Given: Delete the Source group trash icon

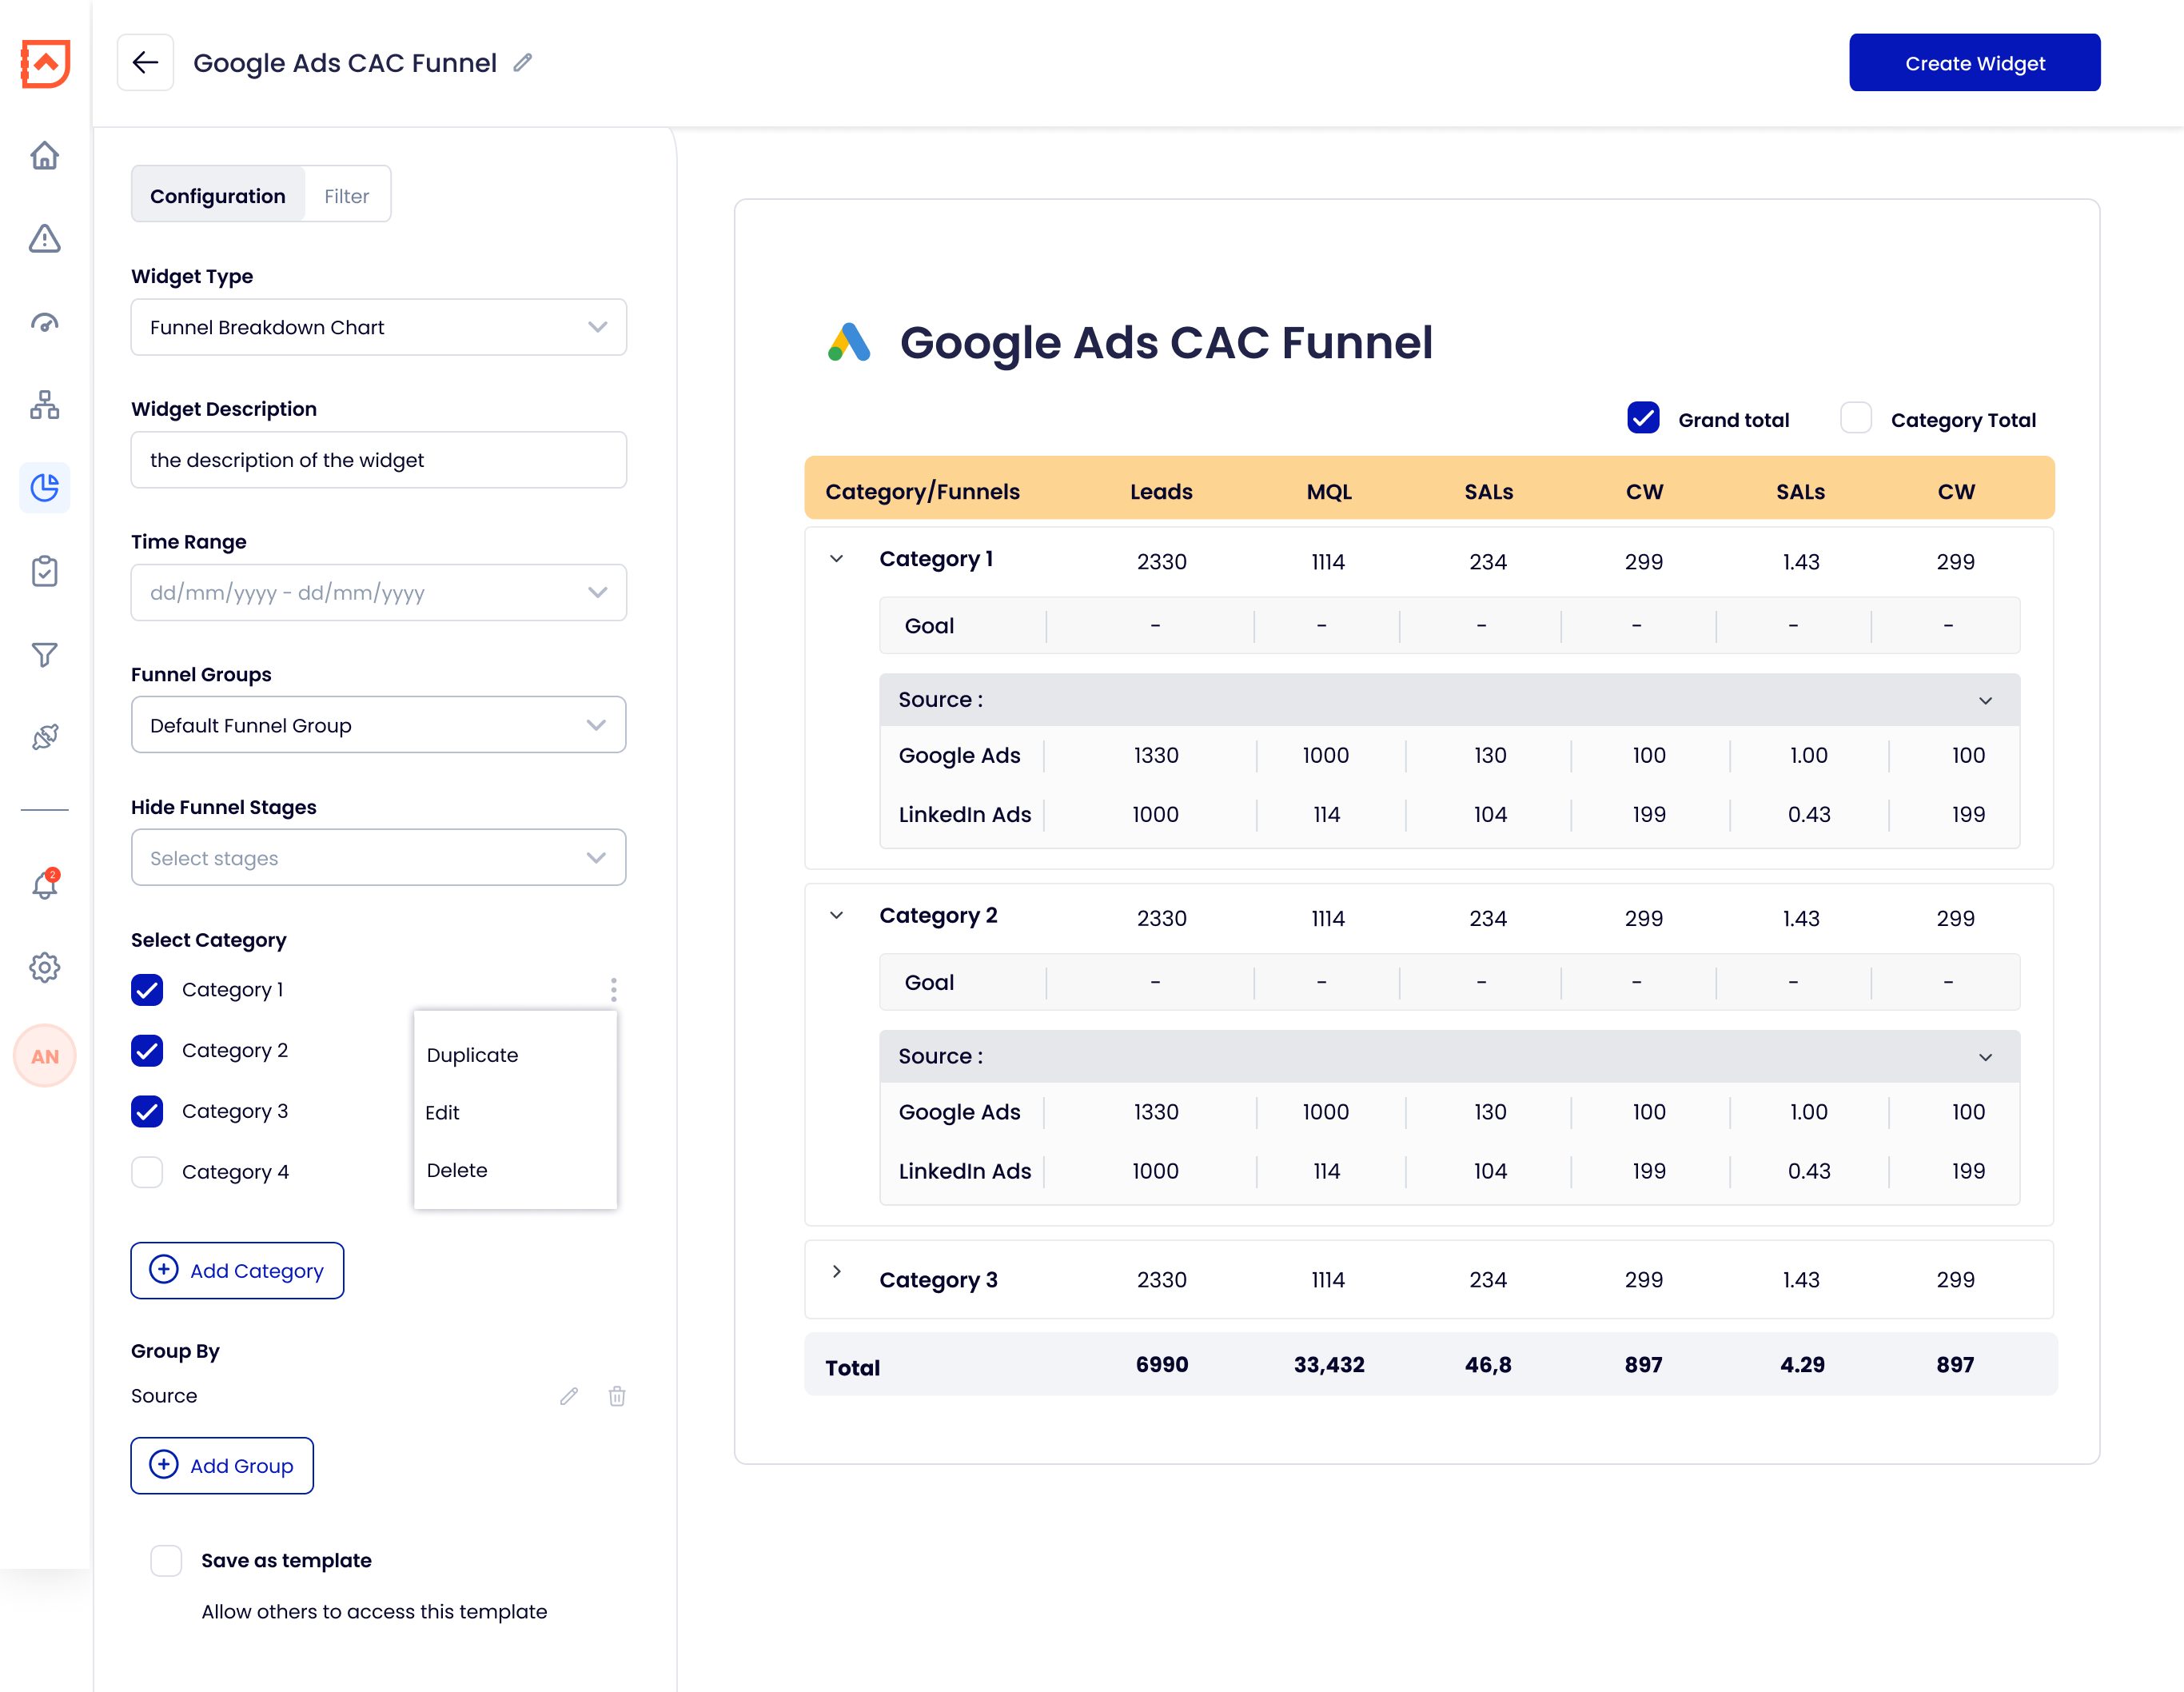Looking at the screenshot, I should (x=617, y=1396).
